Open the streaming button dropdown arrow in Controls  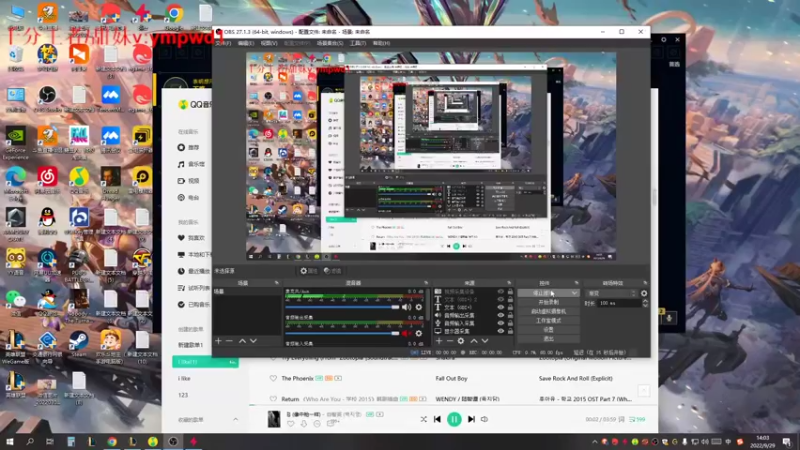(574, 293)
